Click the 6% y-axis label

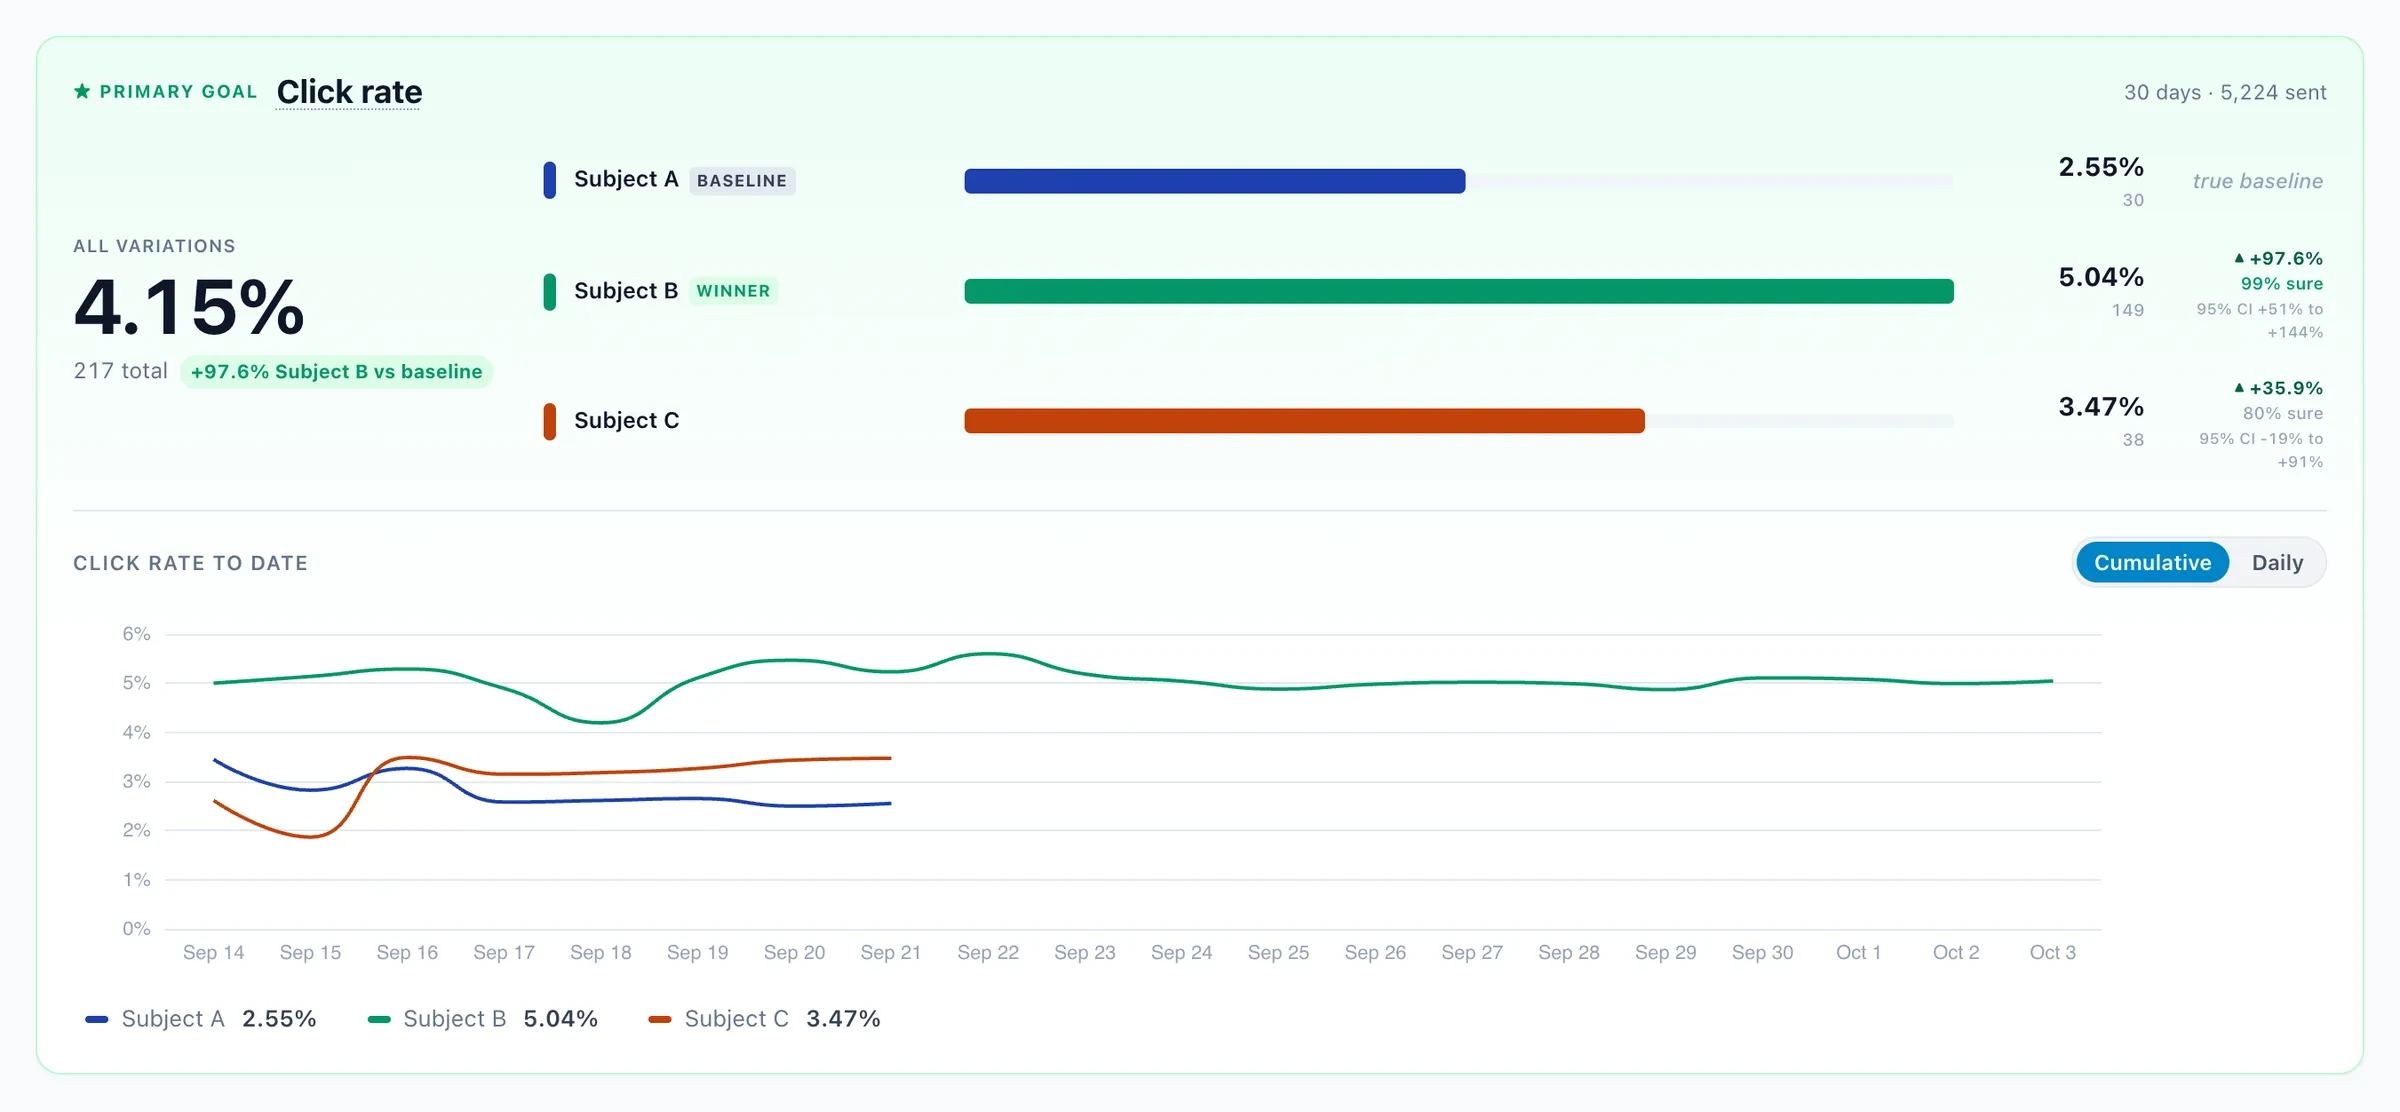136,634
